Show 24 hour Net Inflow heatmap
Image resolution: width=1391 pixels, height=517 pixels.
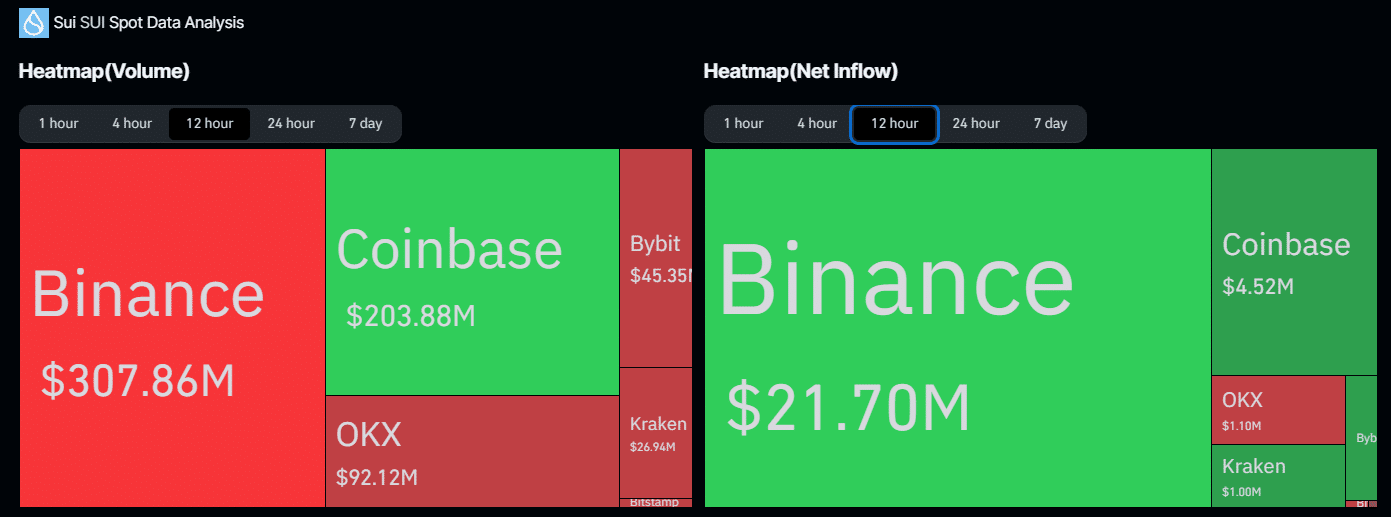click(976, 124)
